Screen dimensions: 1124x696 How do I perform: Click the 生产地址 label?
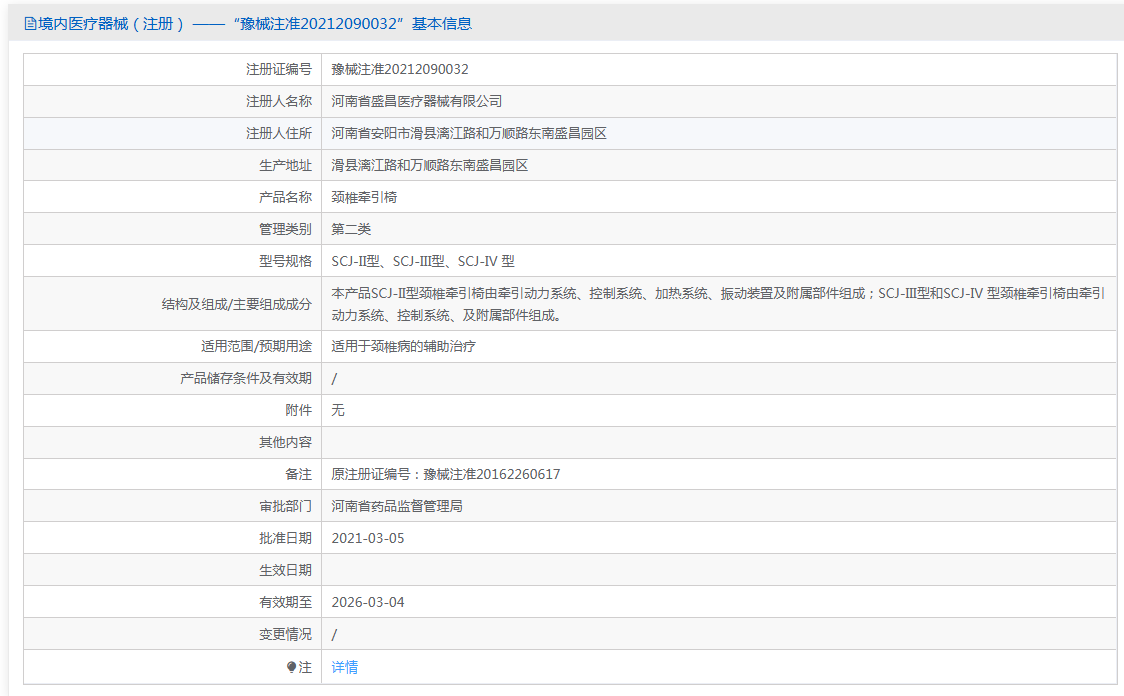(285, 166)
